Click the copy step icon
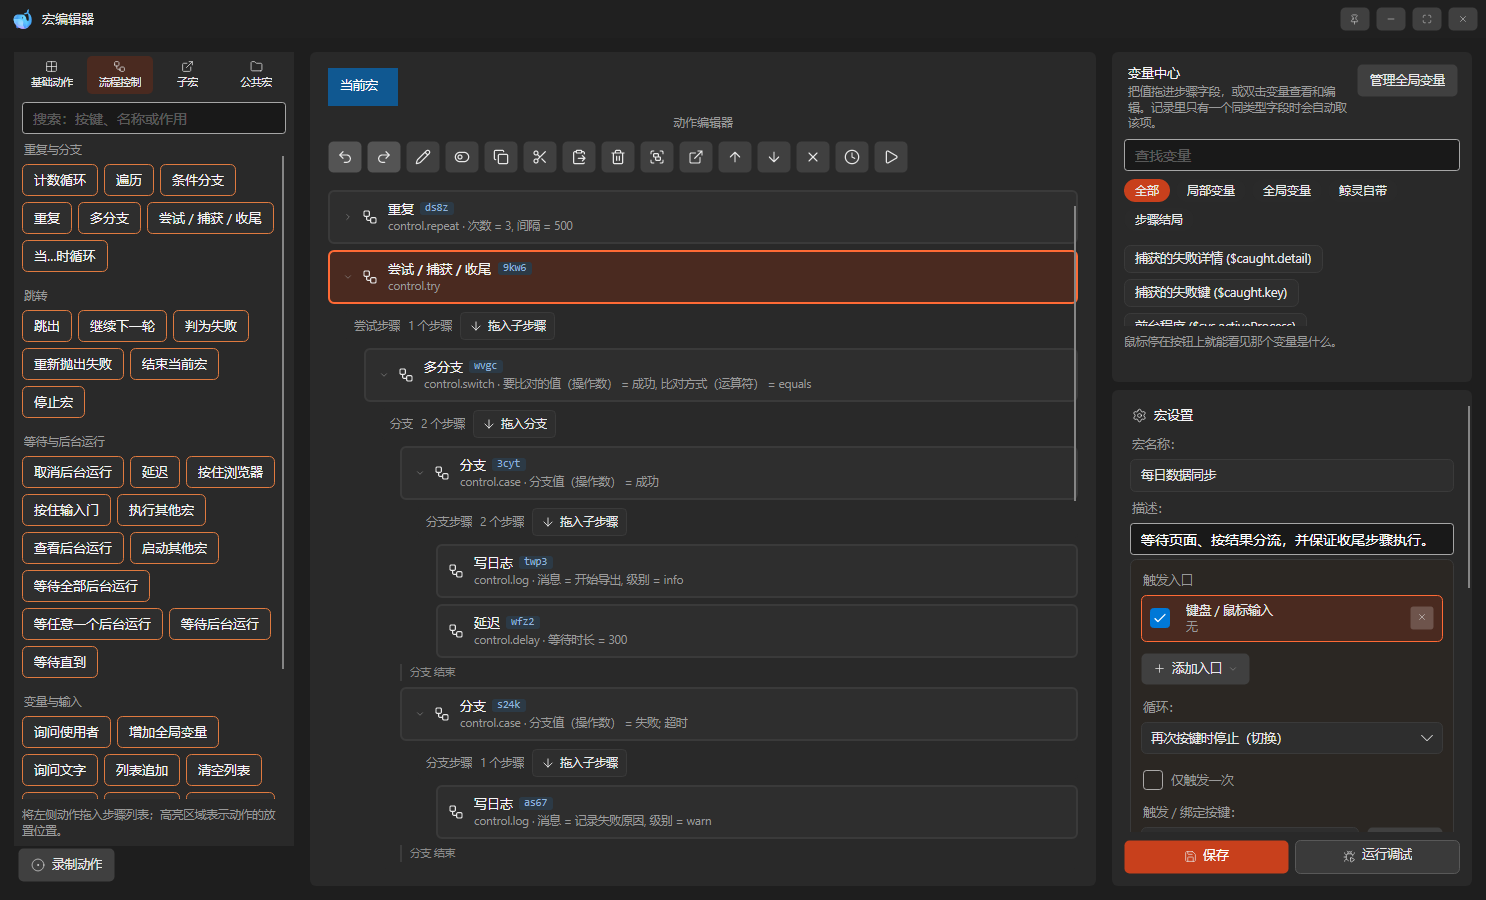This screenshot has height=900, width=1486. coord(501,157)
